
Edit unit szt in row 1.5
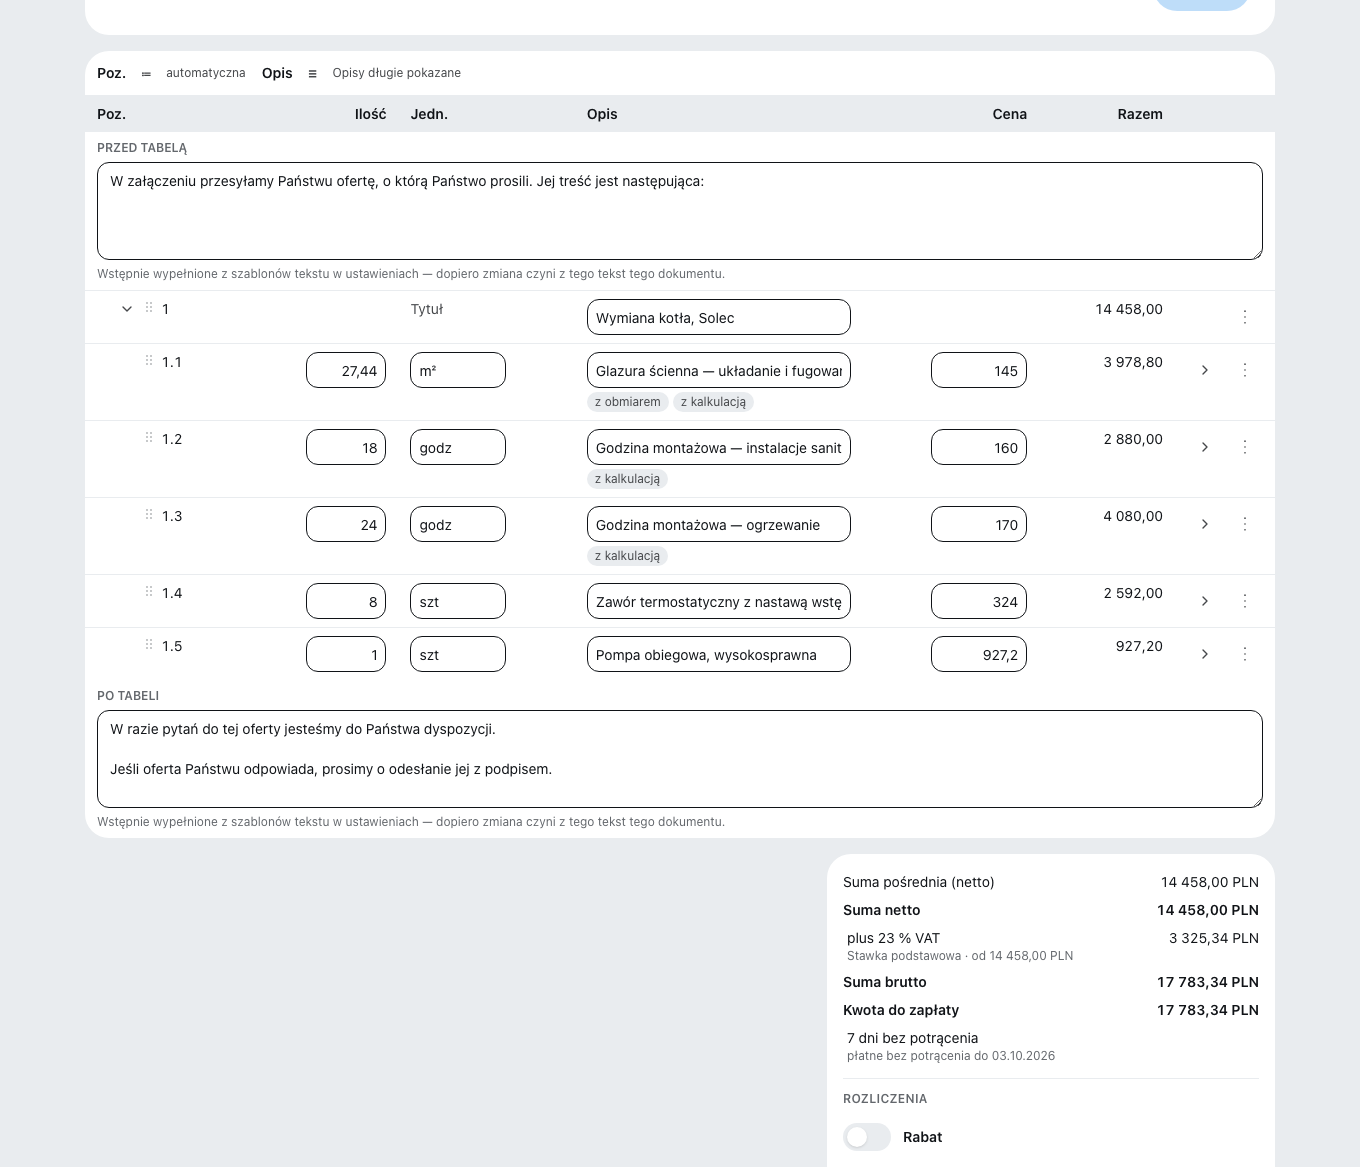(x=458, y=654)
